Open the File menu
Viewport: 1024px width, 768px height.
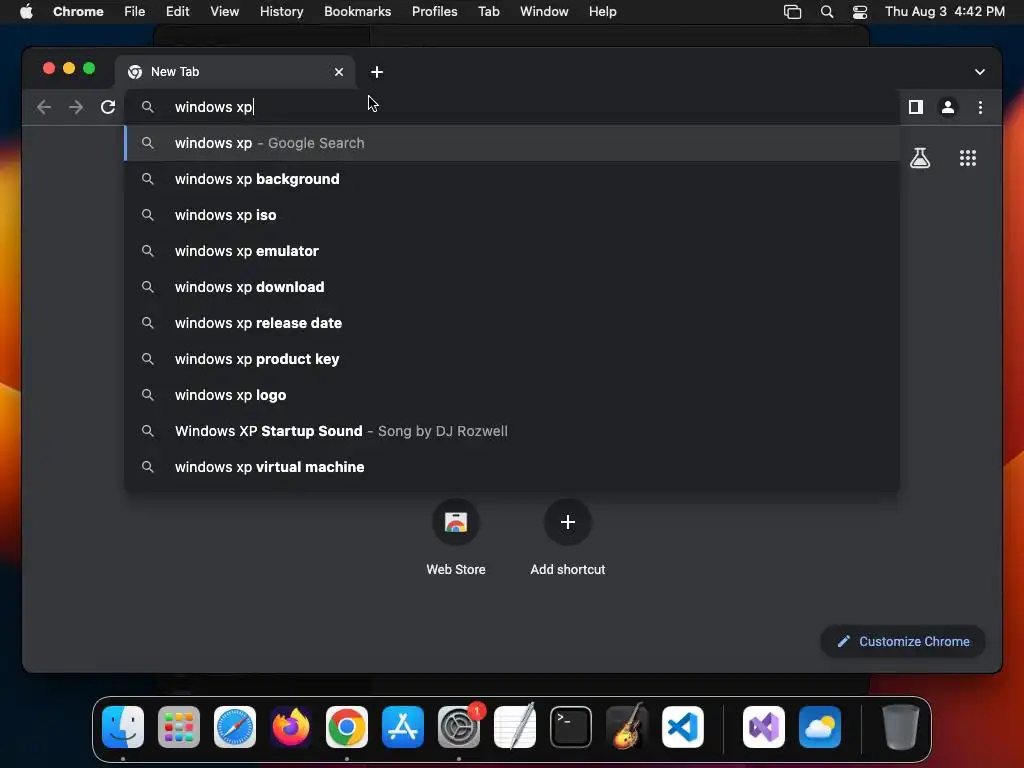135,12
